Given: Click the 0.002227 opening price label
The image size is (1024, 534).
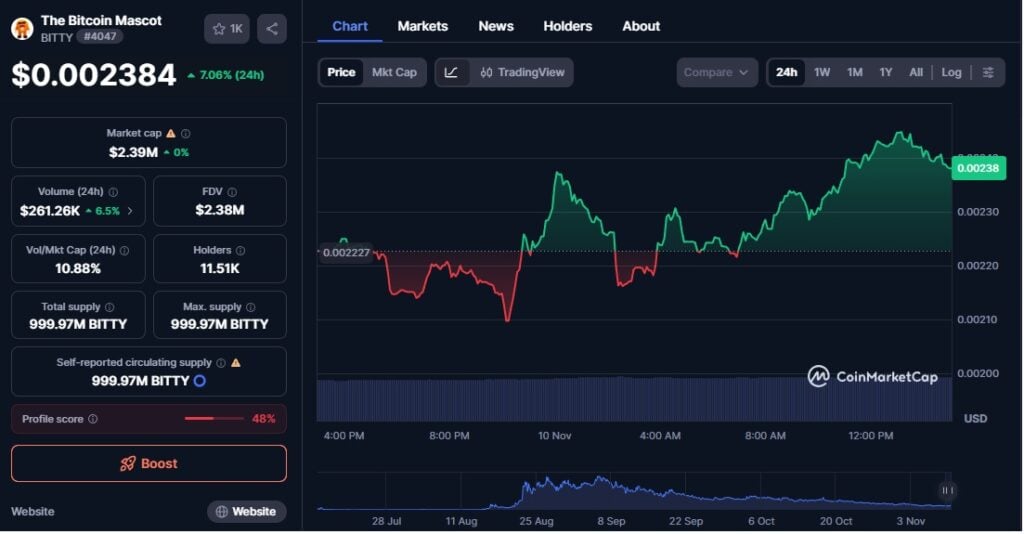Looking at the screenshot, I should 346,253.
